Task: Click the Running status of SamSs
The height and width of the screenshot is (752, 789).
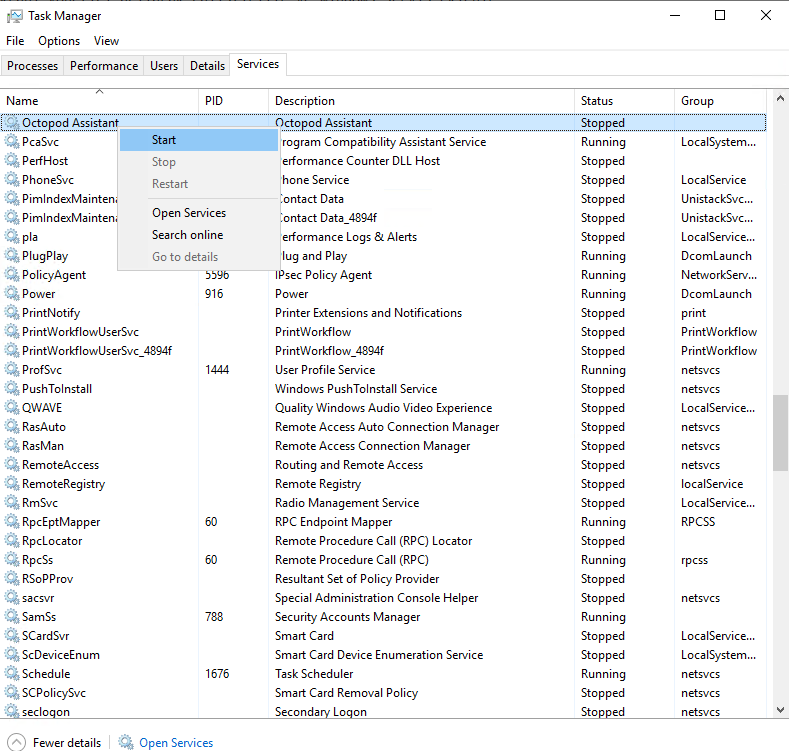Action: pyautogui.click(x=603, y=617)
